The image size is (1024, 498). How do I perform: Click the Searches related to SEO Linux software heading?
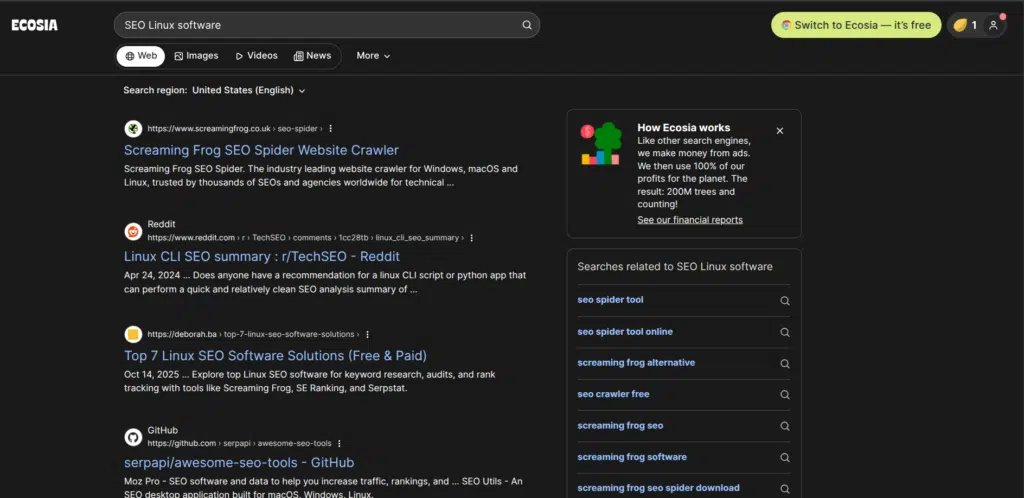(x=675, y=267)
